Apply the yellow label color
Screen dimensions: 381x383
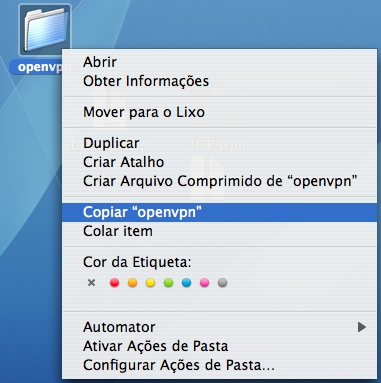[x=150, y=283]
